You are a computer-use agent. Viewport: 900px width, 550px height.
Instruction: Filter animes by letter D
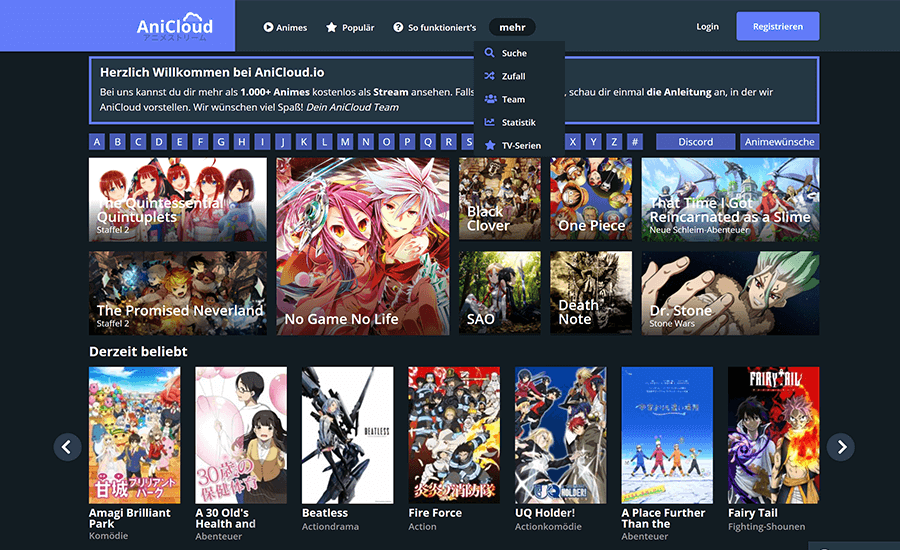coord(159,142)
